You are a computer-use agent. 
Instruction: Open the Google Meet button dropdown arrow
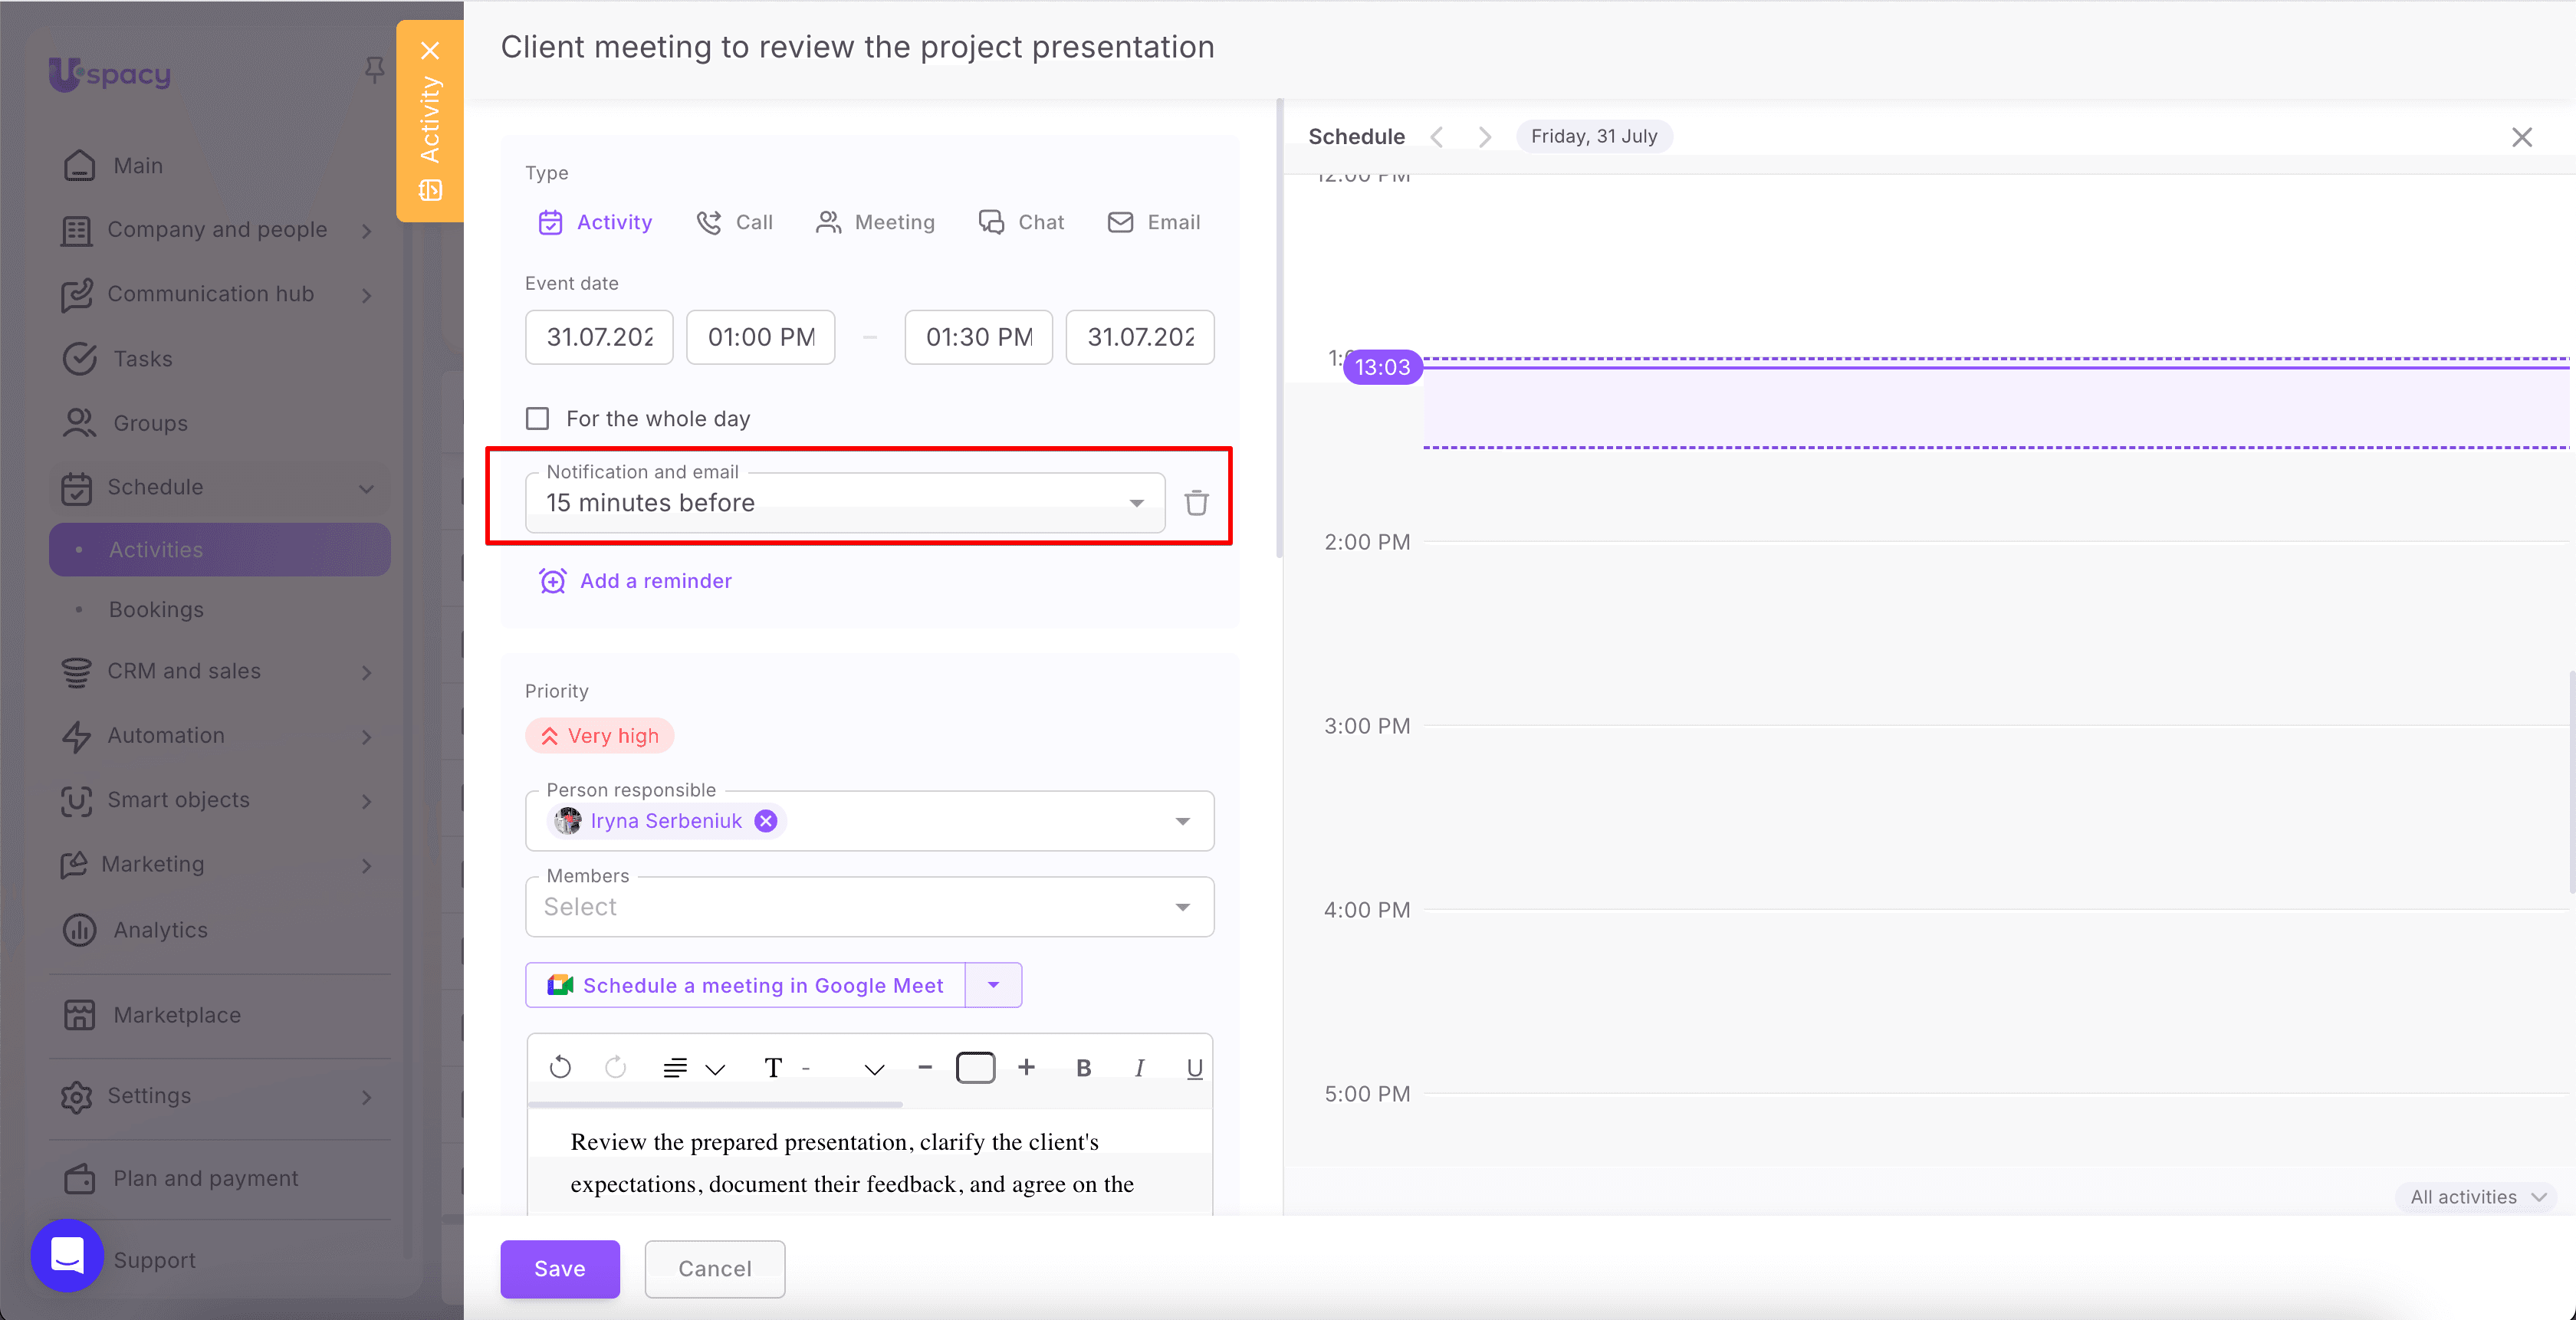click(x=993, y=985)
